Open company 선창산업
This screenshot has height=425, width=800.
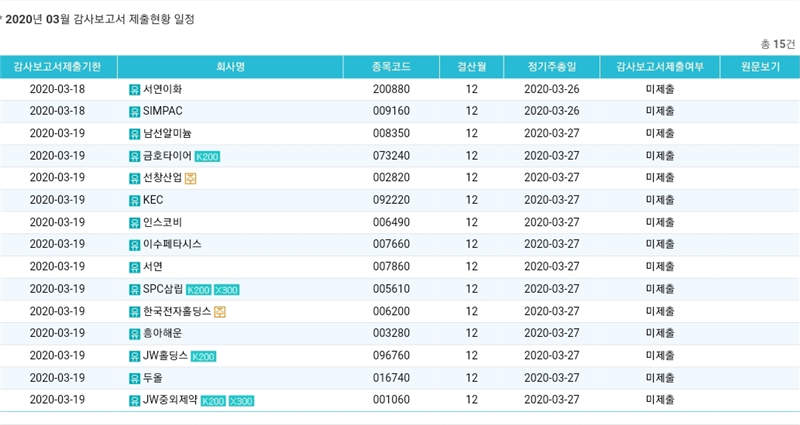coord(162,178)
